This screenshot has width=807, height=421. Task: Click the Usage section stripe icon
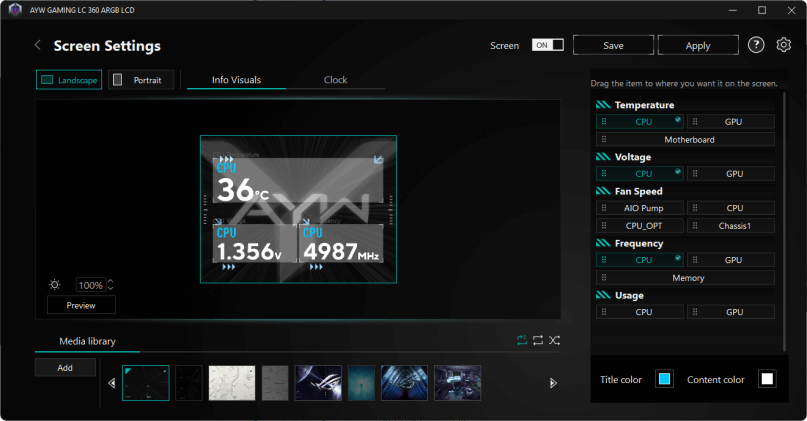pos(603,295)
